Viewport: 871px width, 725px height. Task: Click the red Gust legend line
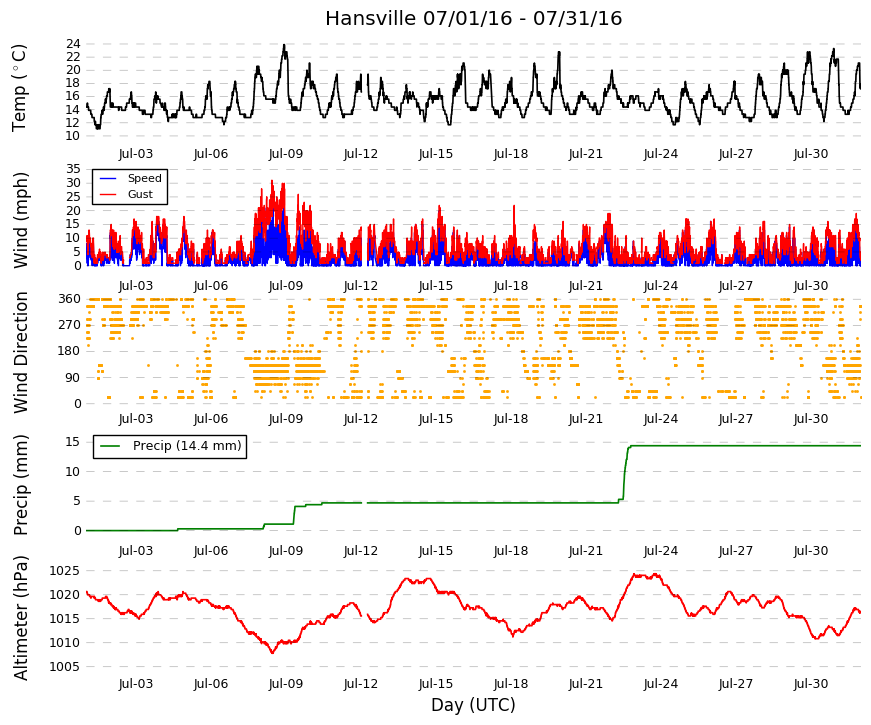pyautogui.click(x=108, y=194)
